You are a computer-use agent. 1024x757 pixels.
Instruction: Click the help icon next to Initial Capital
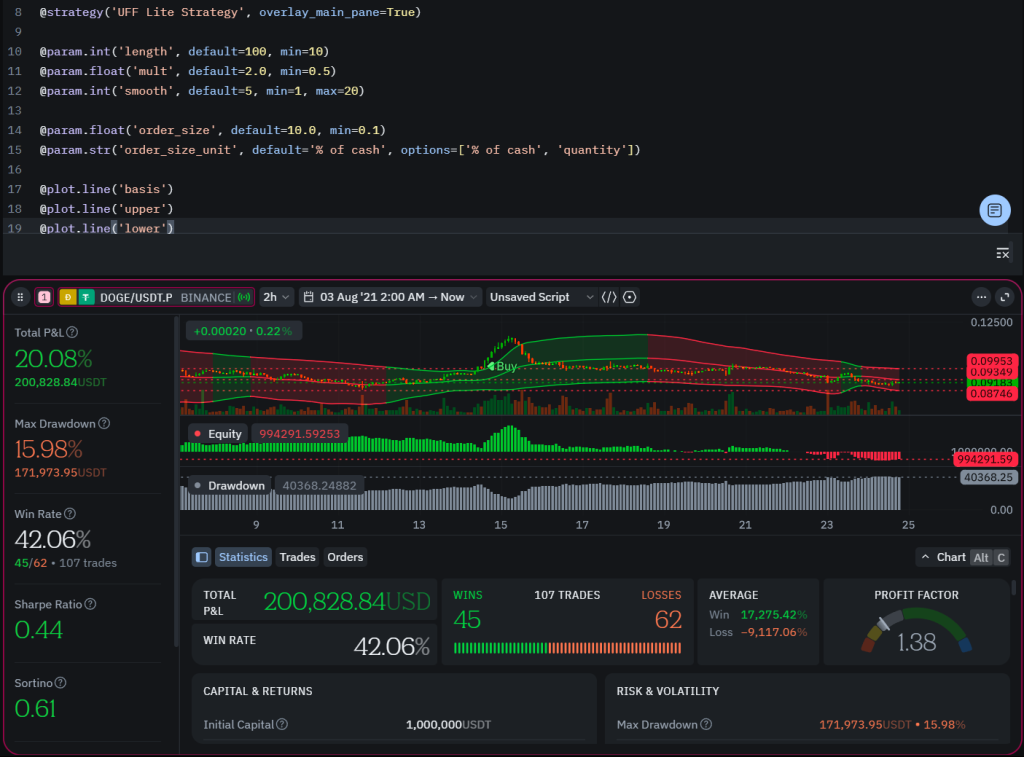coord(282,723)
